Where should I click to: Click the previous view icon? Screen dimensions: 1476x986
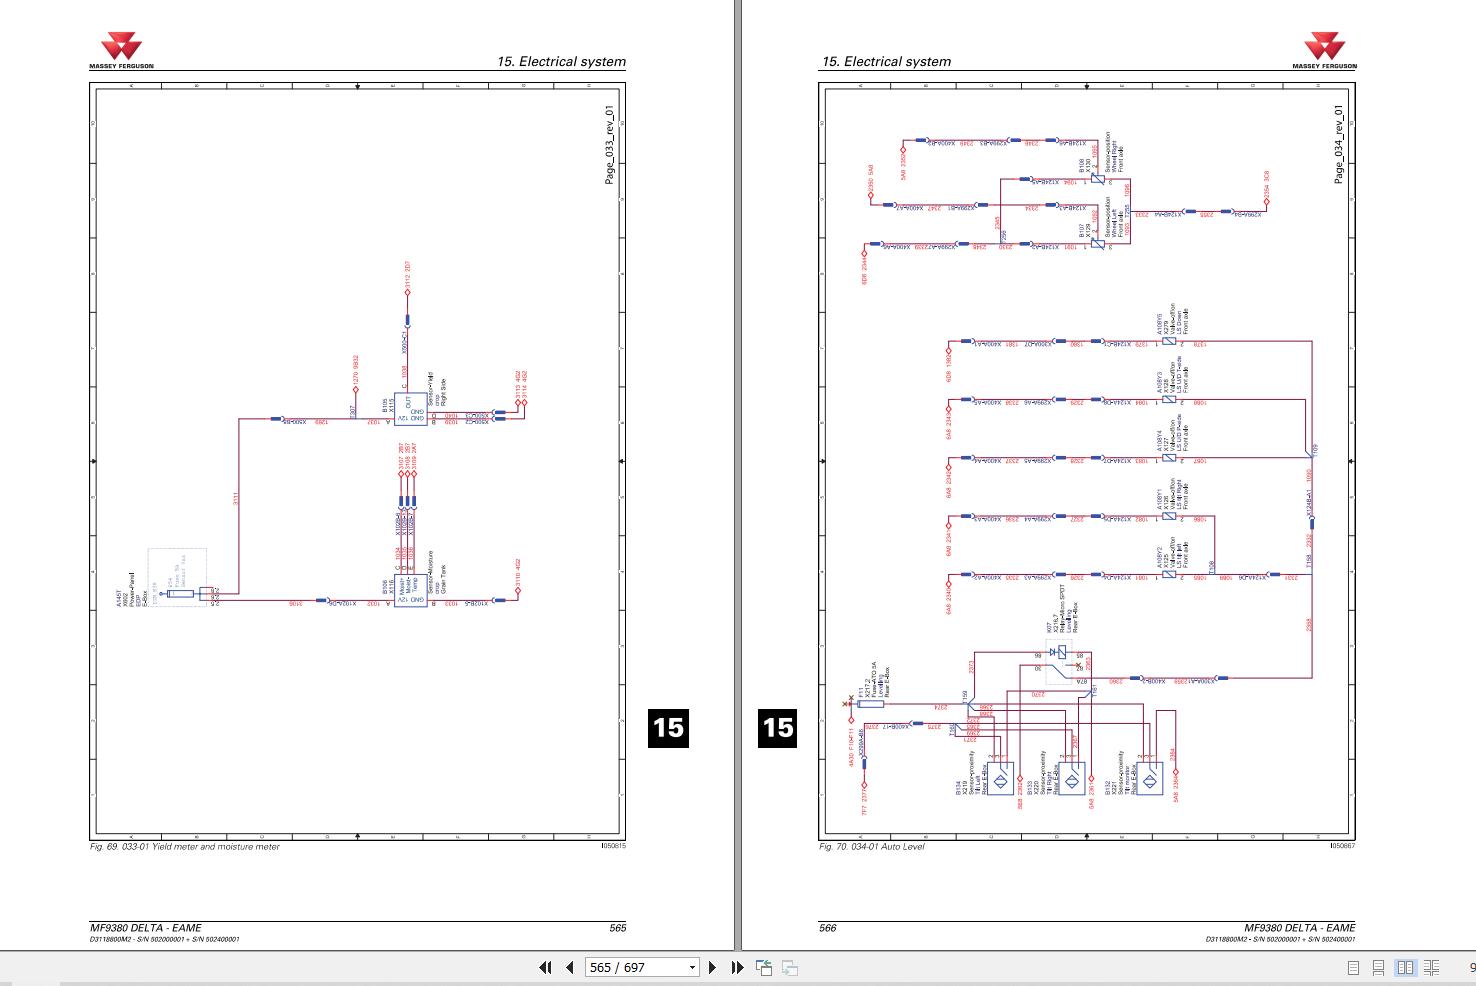[764, 967]
